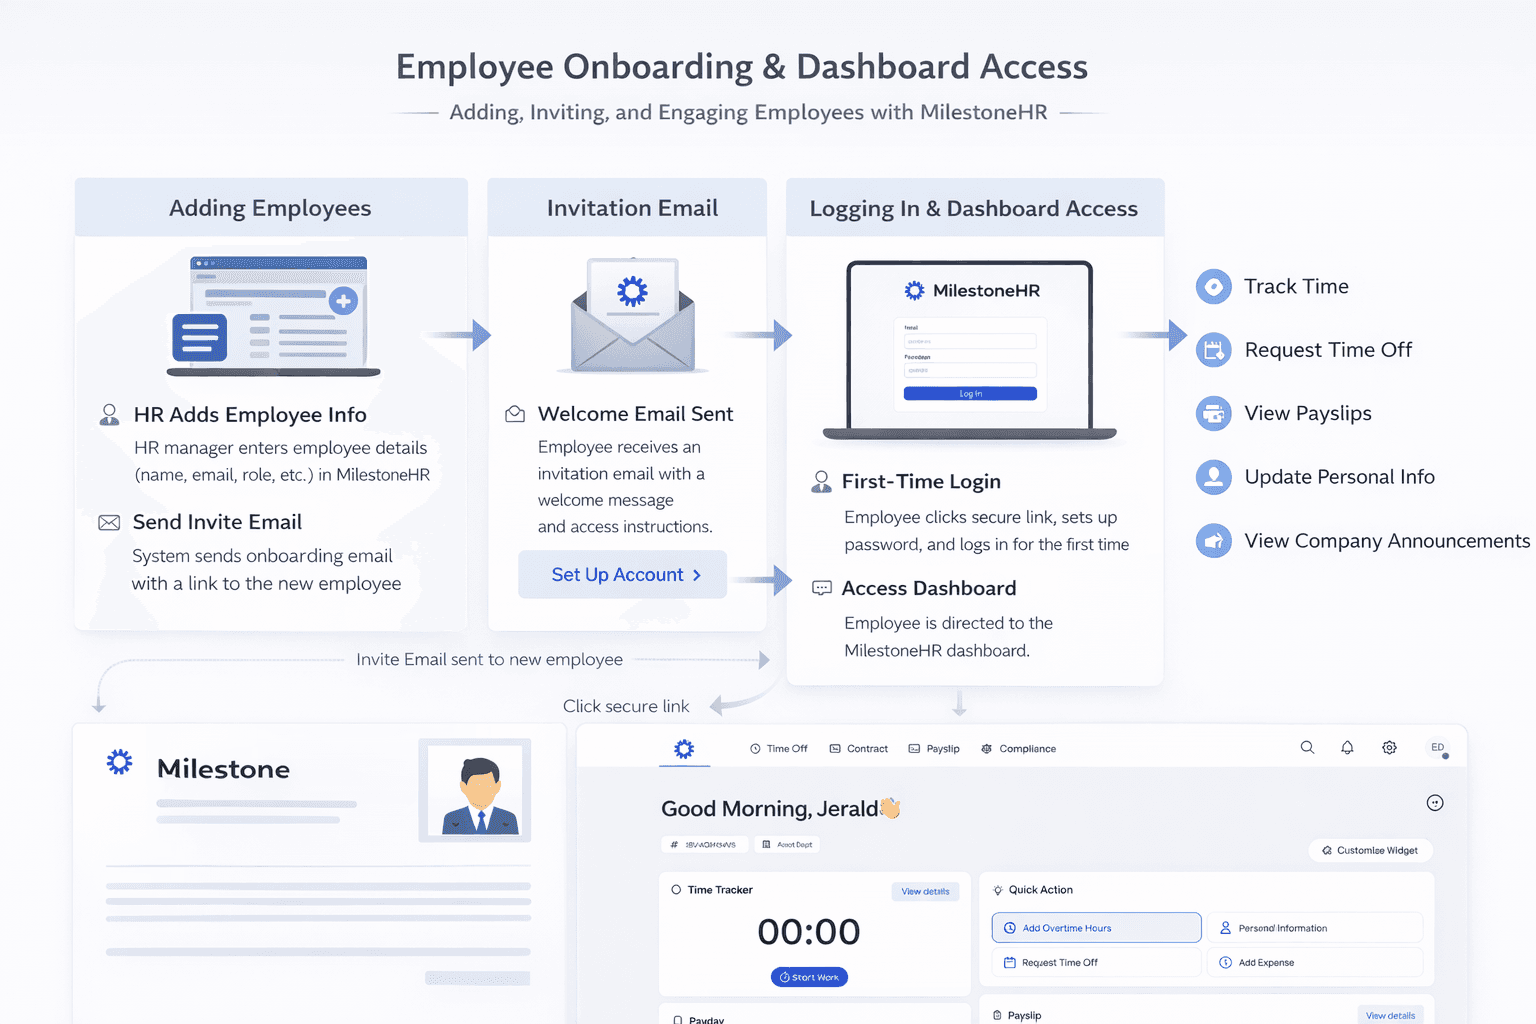Click the dashboard home gear logo
This screenshot has width=1536, height=1024.
click(684, 749)
